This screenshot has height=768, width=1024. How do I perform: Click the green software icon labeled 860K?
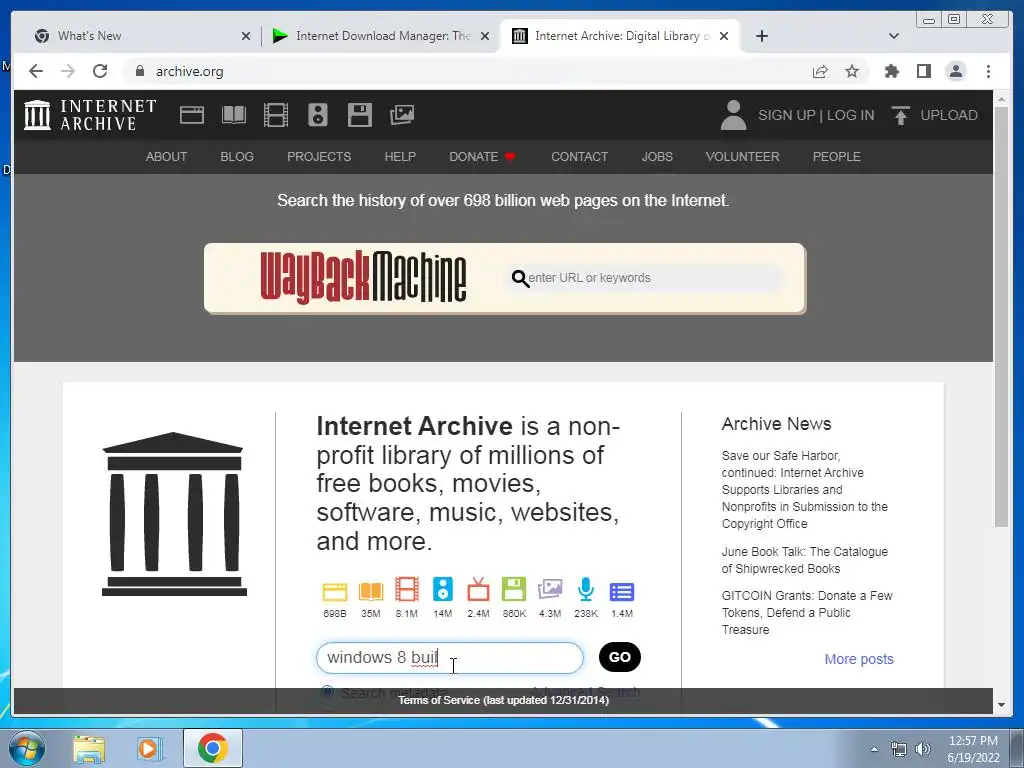[x=514, y=590]
